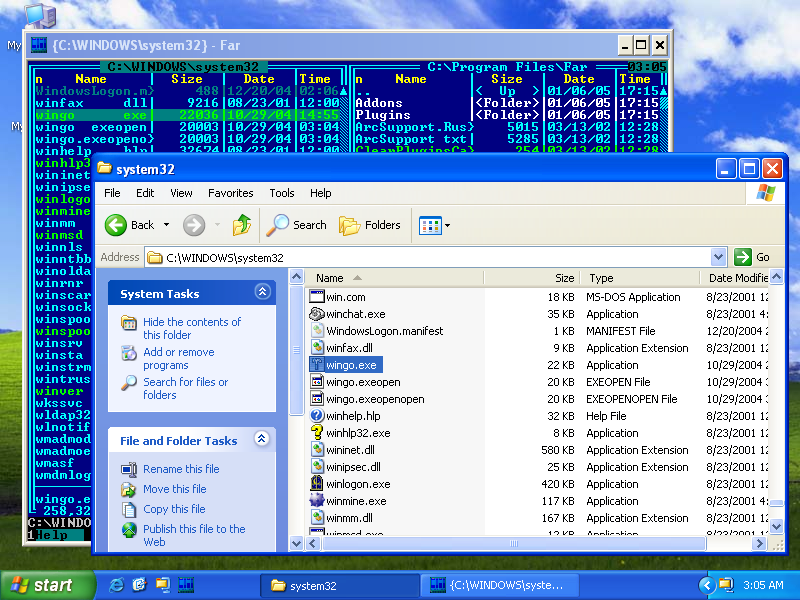800x600 pixels.
Task: Open the Back button history dropdown arrow
Action: pos(166,225)
